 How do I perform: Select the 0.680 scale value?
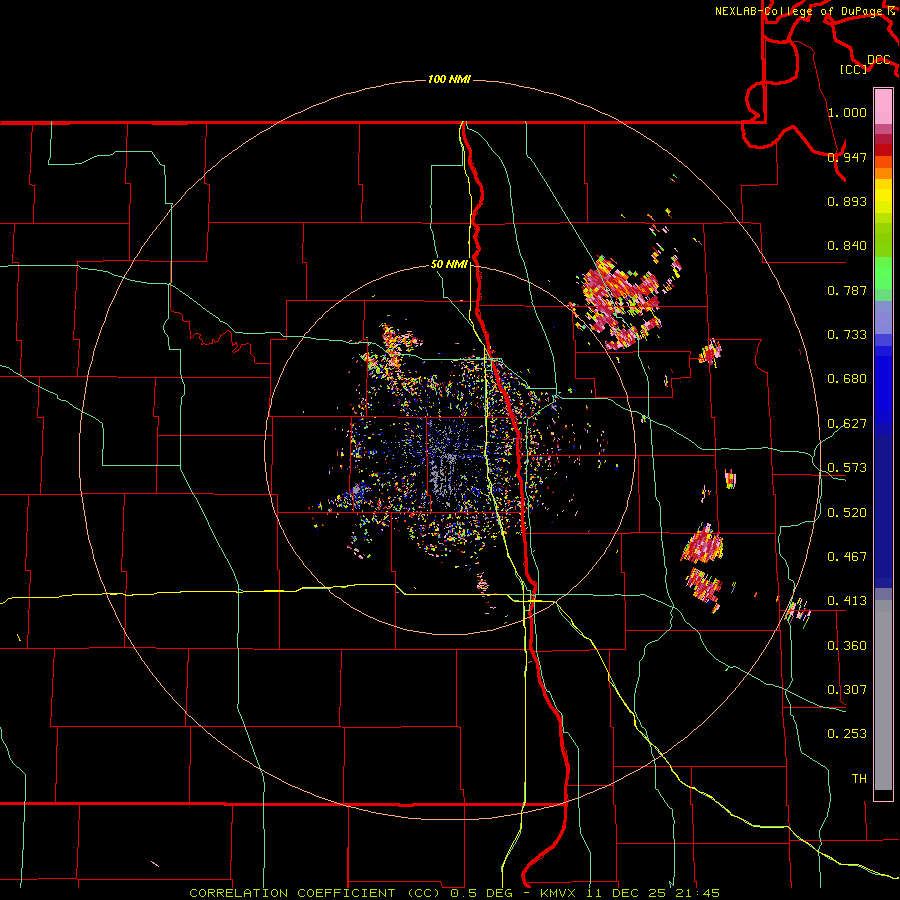pyautogui.click(x=847, y=379)
